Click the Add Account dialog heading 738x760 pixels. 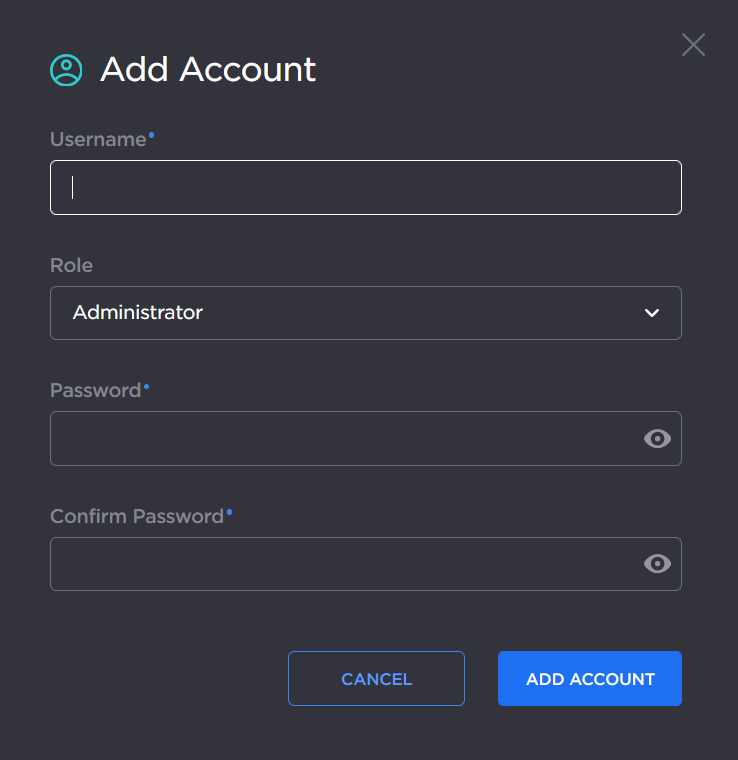pyautogui.click(x=208, y=69)
